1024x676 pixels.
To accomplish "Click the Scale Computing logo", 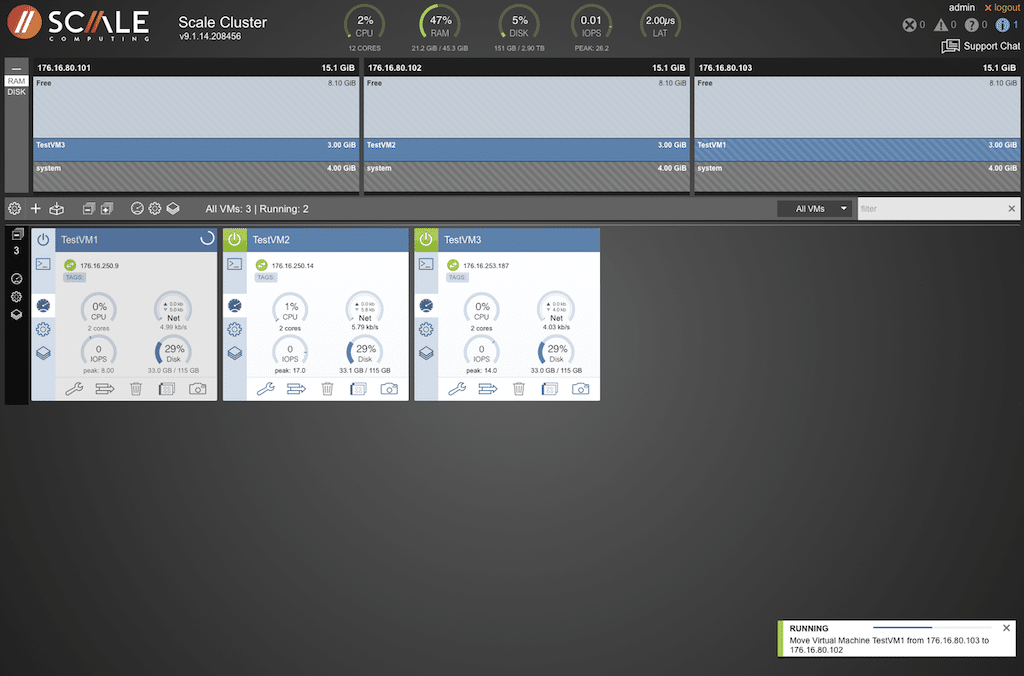I will tap(78, 23).
